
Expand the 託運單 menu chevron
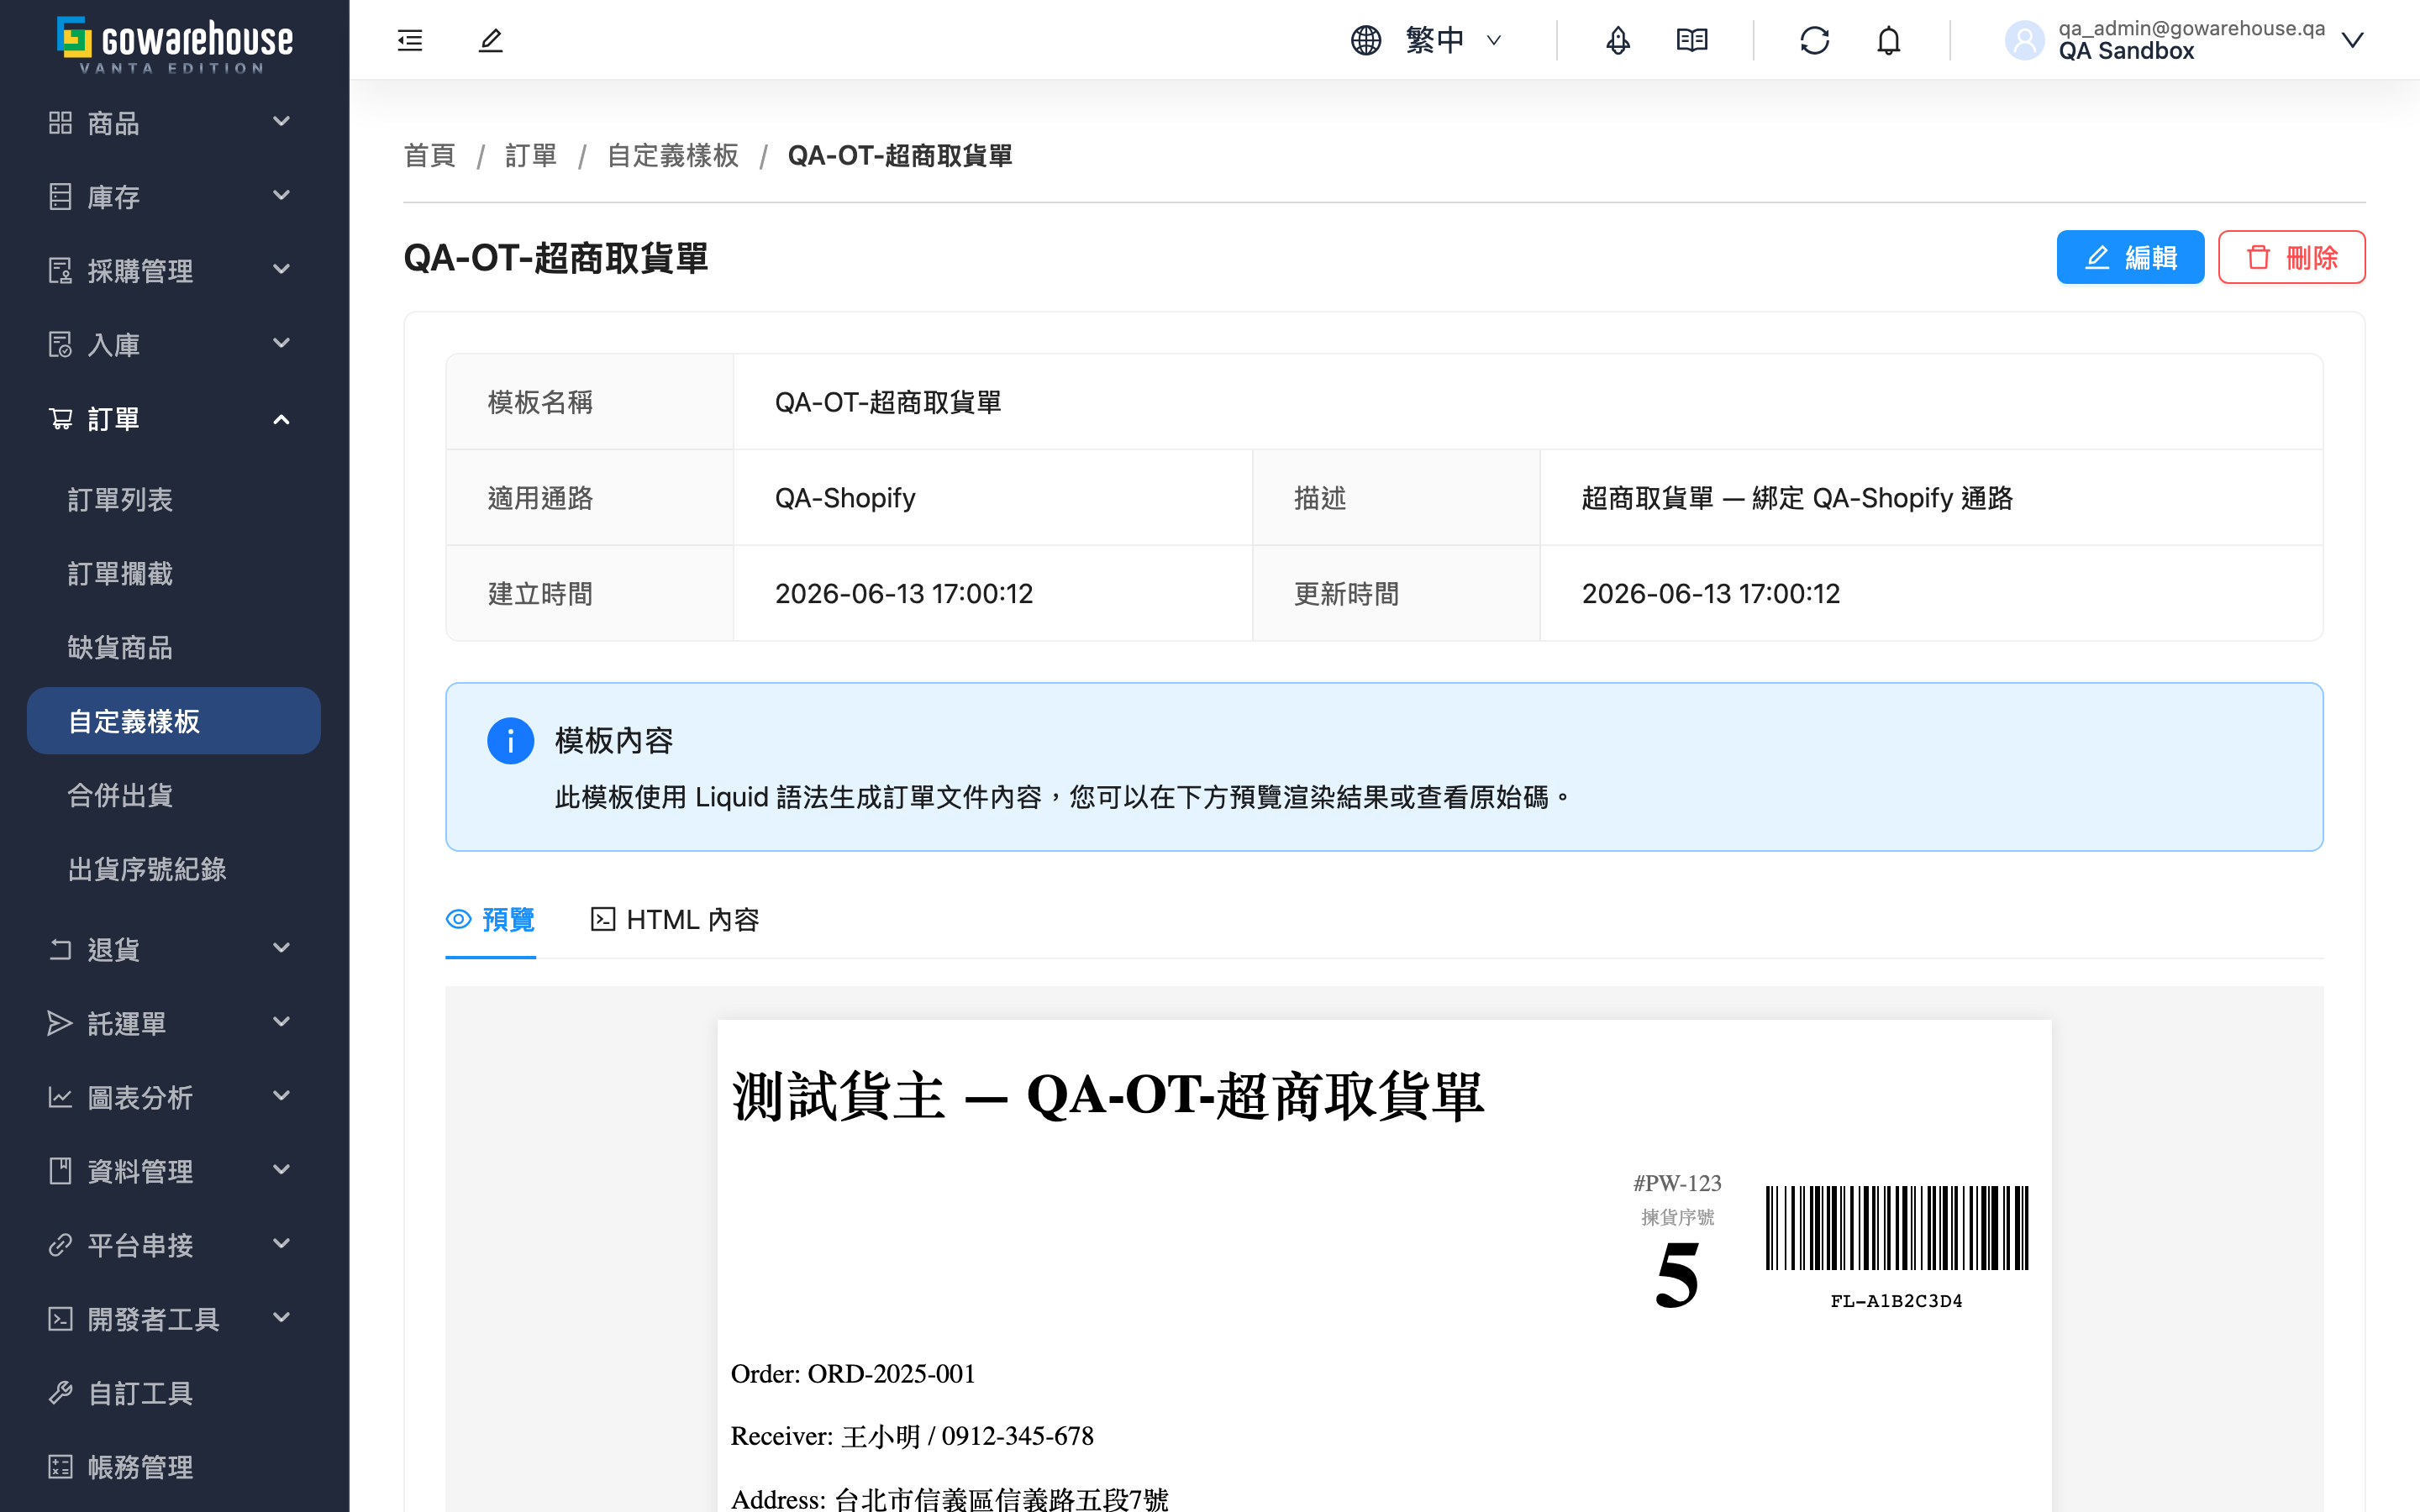pos(282,1021)
